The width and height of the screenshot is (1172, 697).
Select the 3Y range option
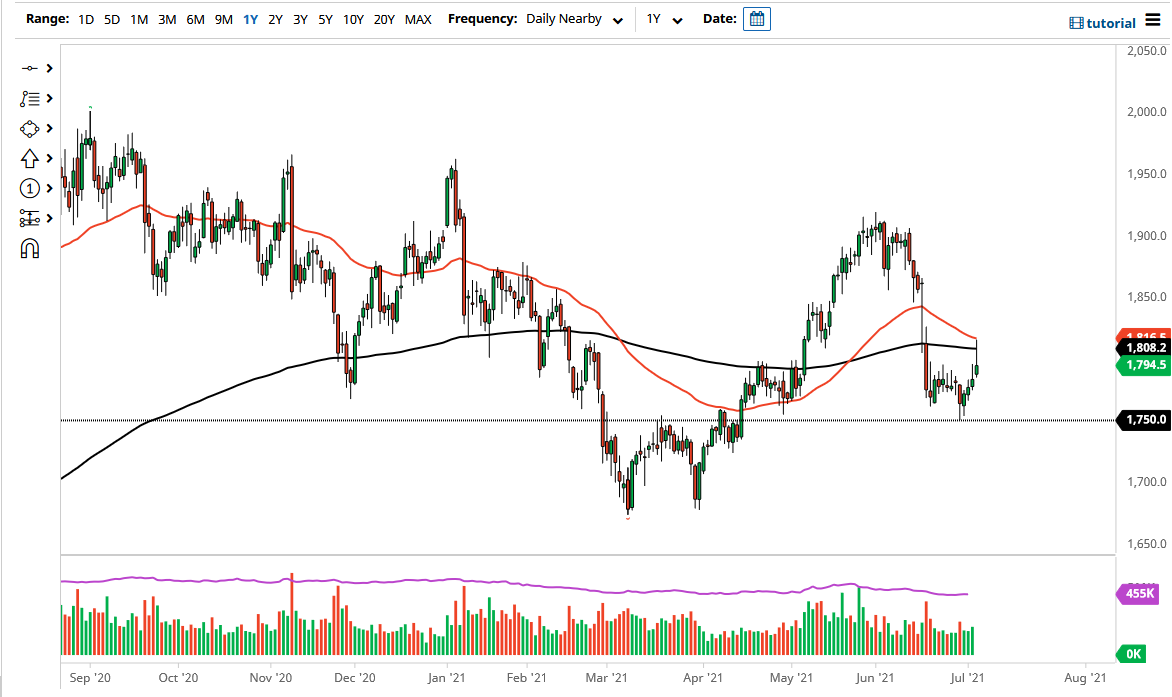click(x=300, y=19)
